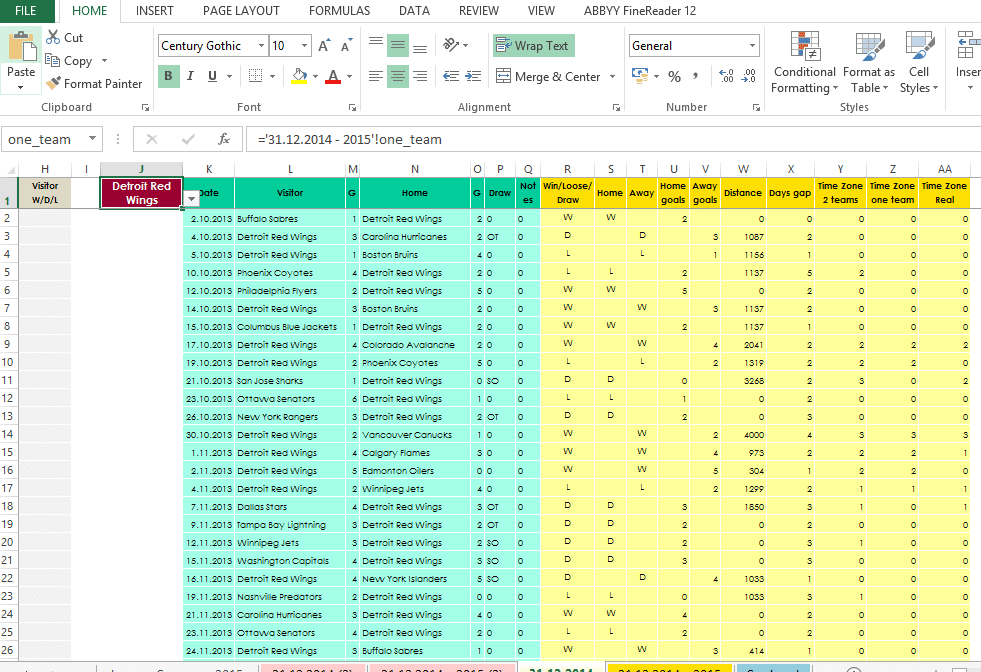Toggle middle vertical alignment

(398, 45)
